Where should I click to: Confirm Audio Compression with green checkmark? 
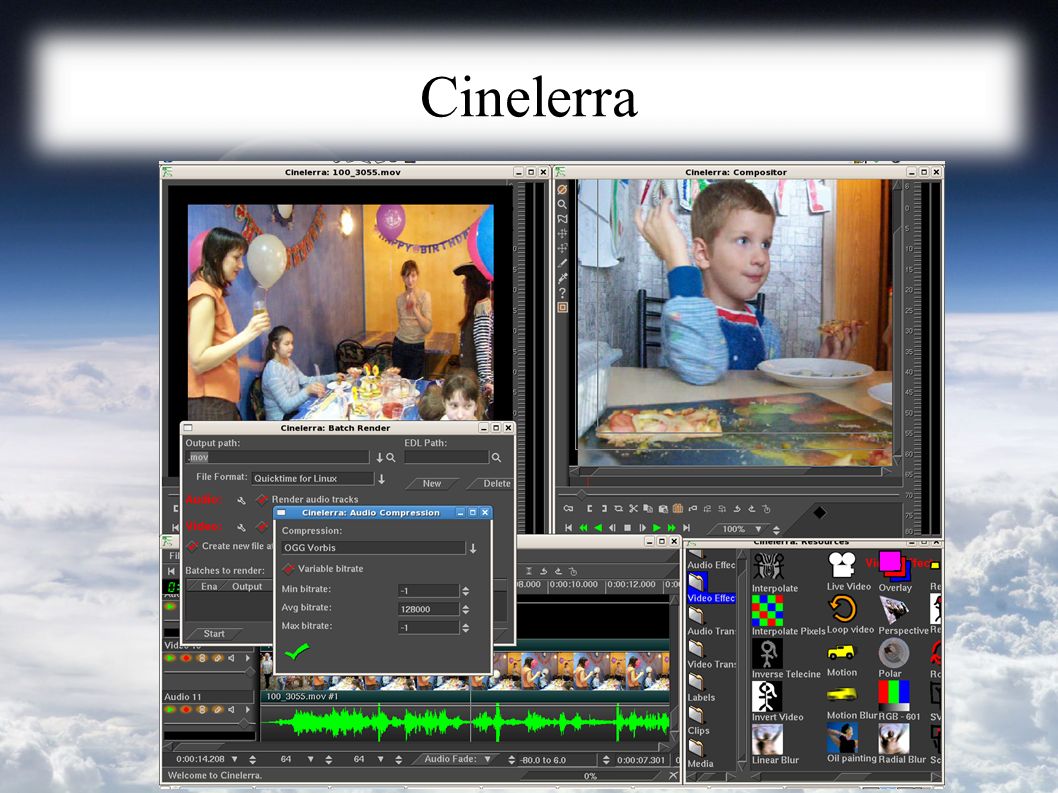(296, 651)
